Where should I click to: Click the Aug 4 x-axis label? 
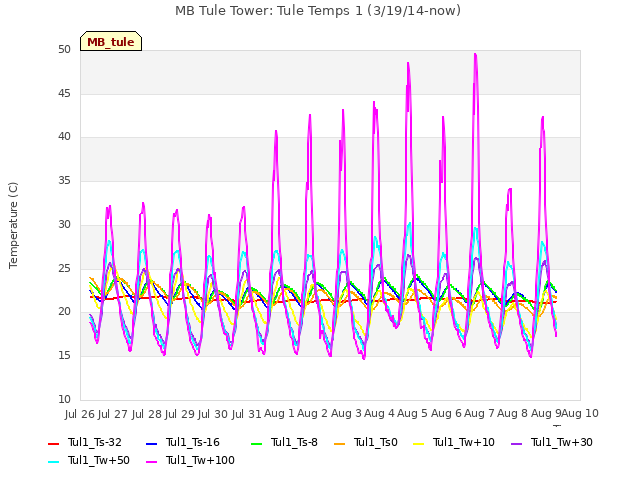(379, 413)
